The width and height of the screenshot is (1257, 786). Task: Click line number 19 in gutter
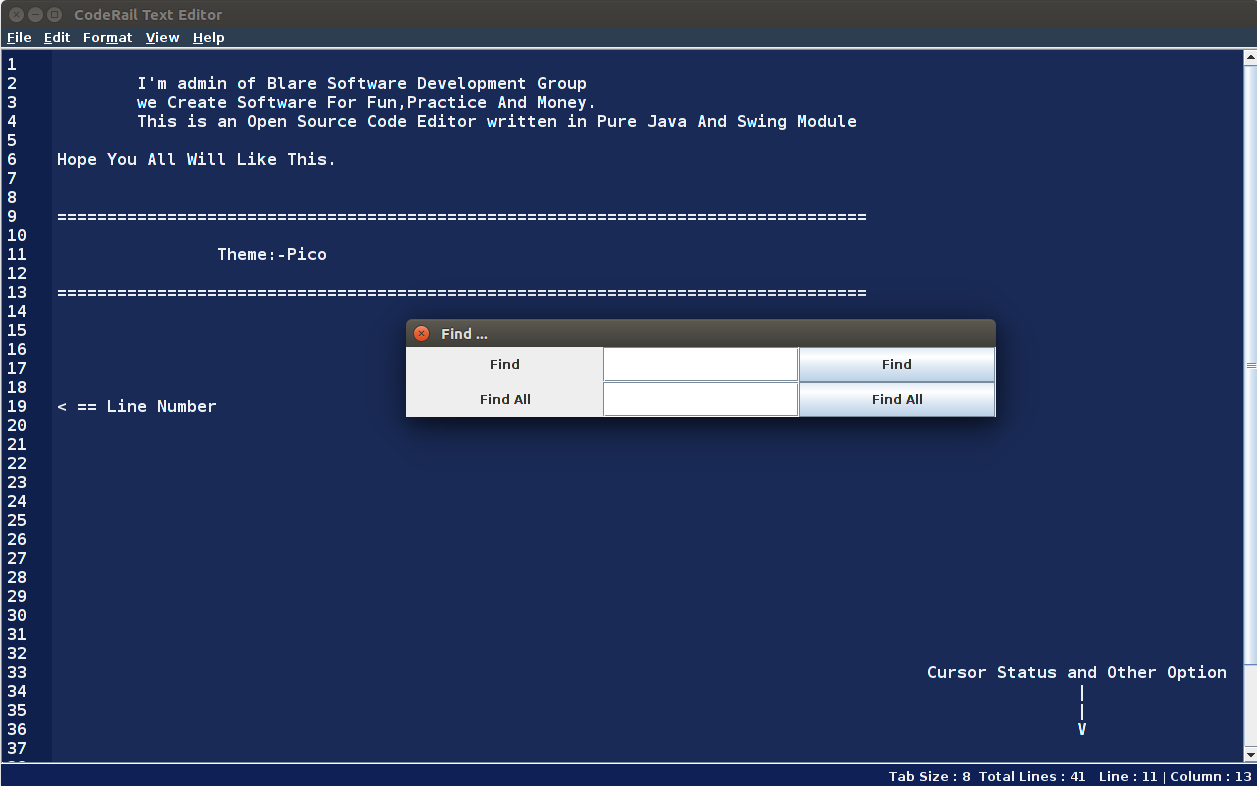coord(16,407)
